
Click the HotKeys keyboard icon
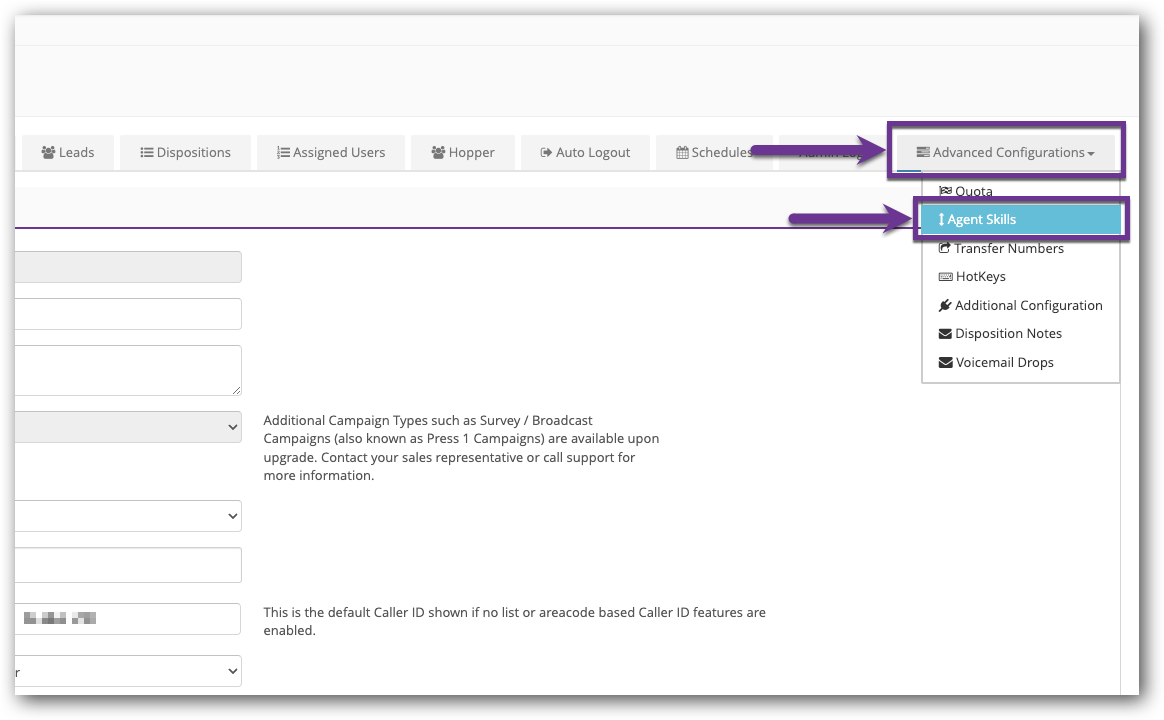click(x=946, y=277)
